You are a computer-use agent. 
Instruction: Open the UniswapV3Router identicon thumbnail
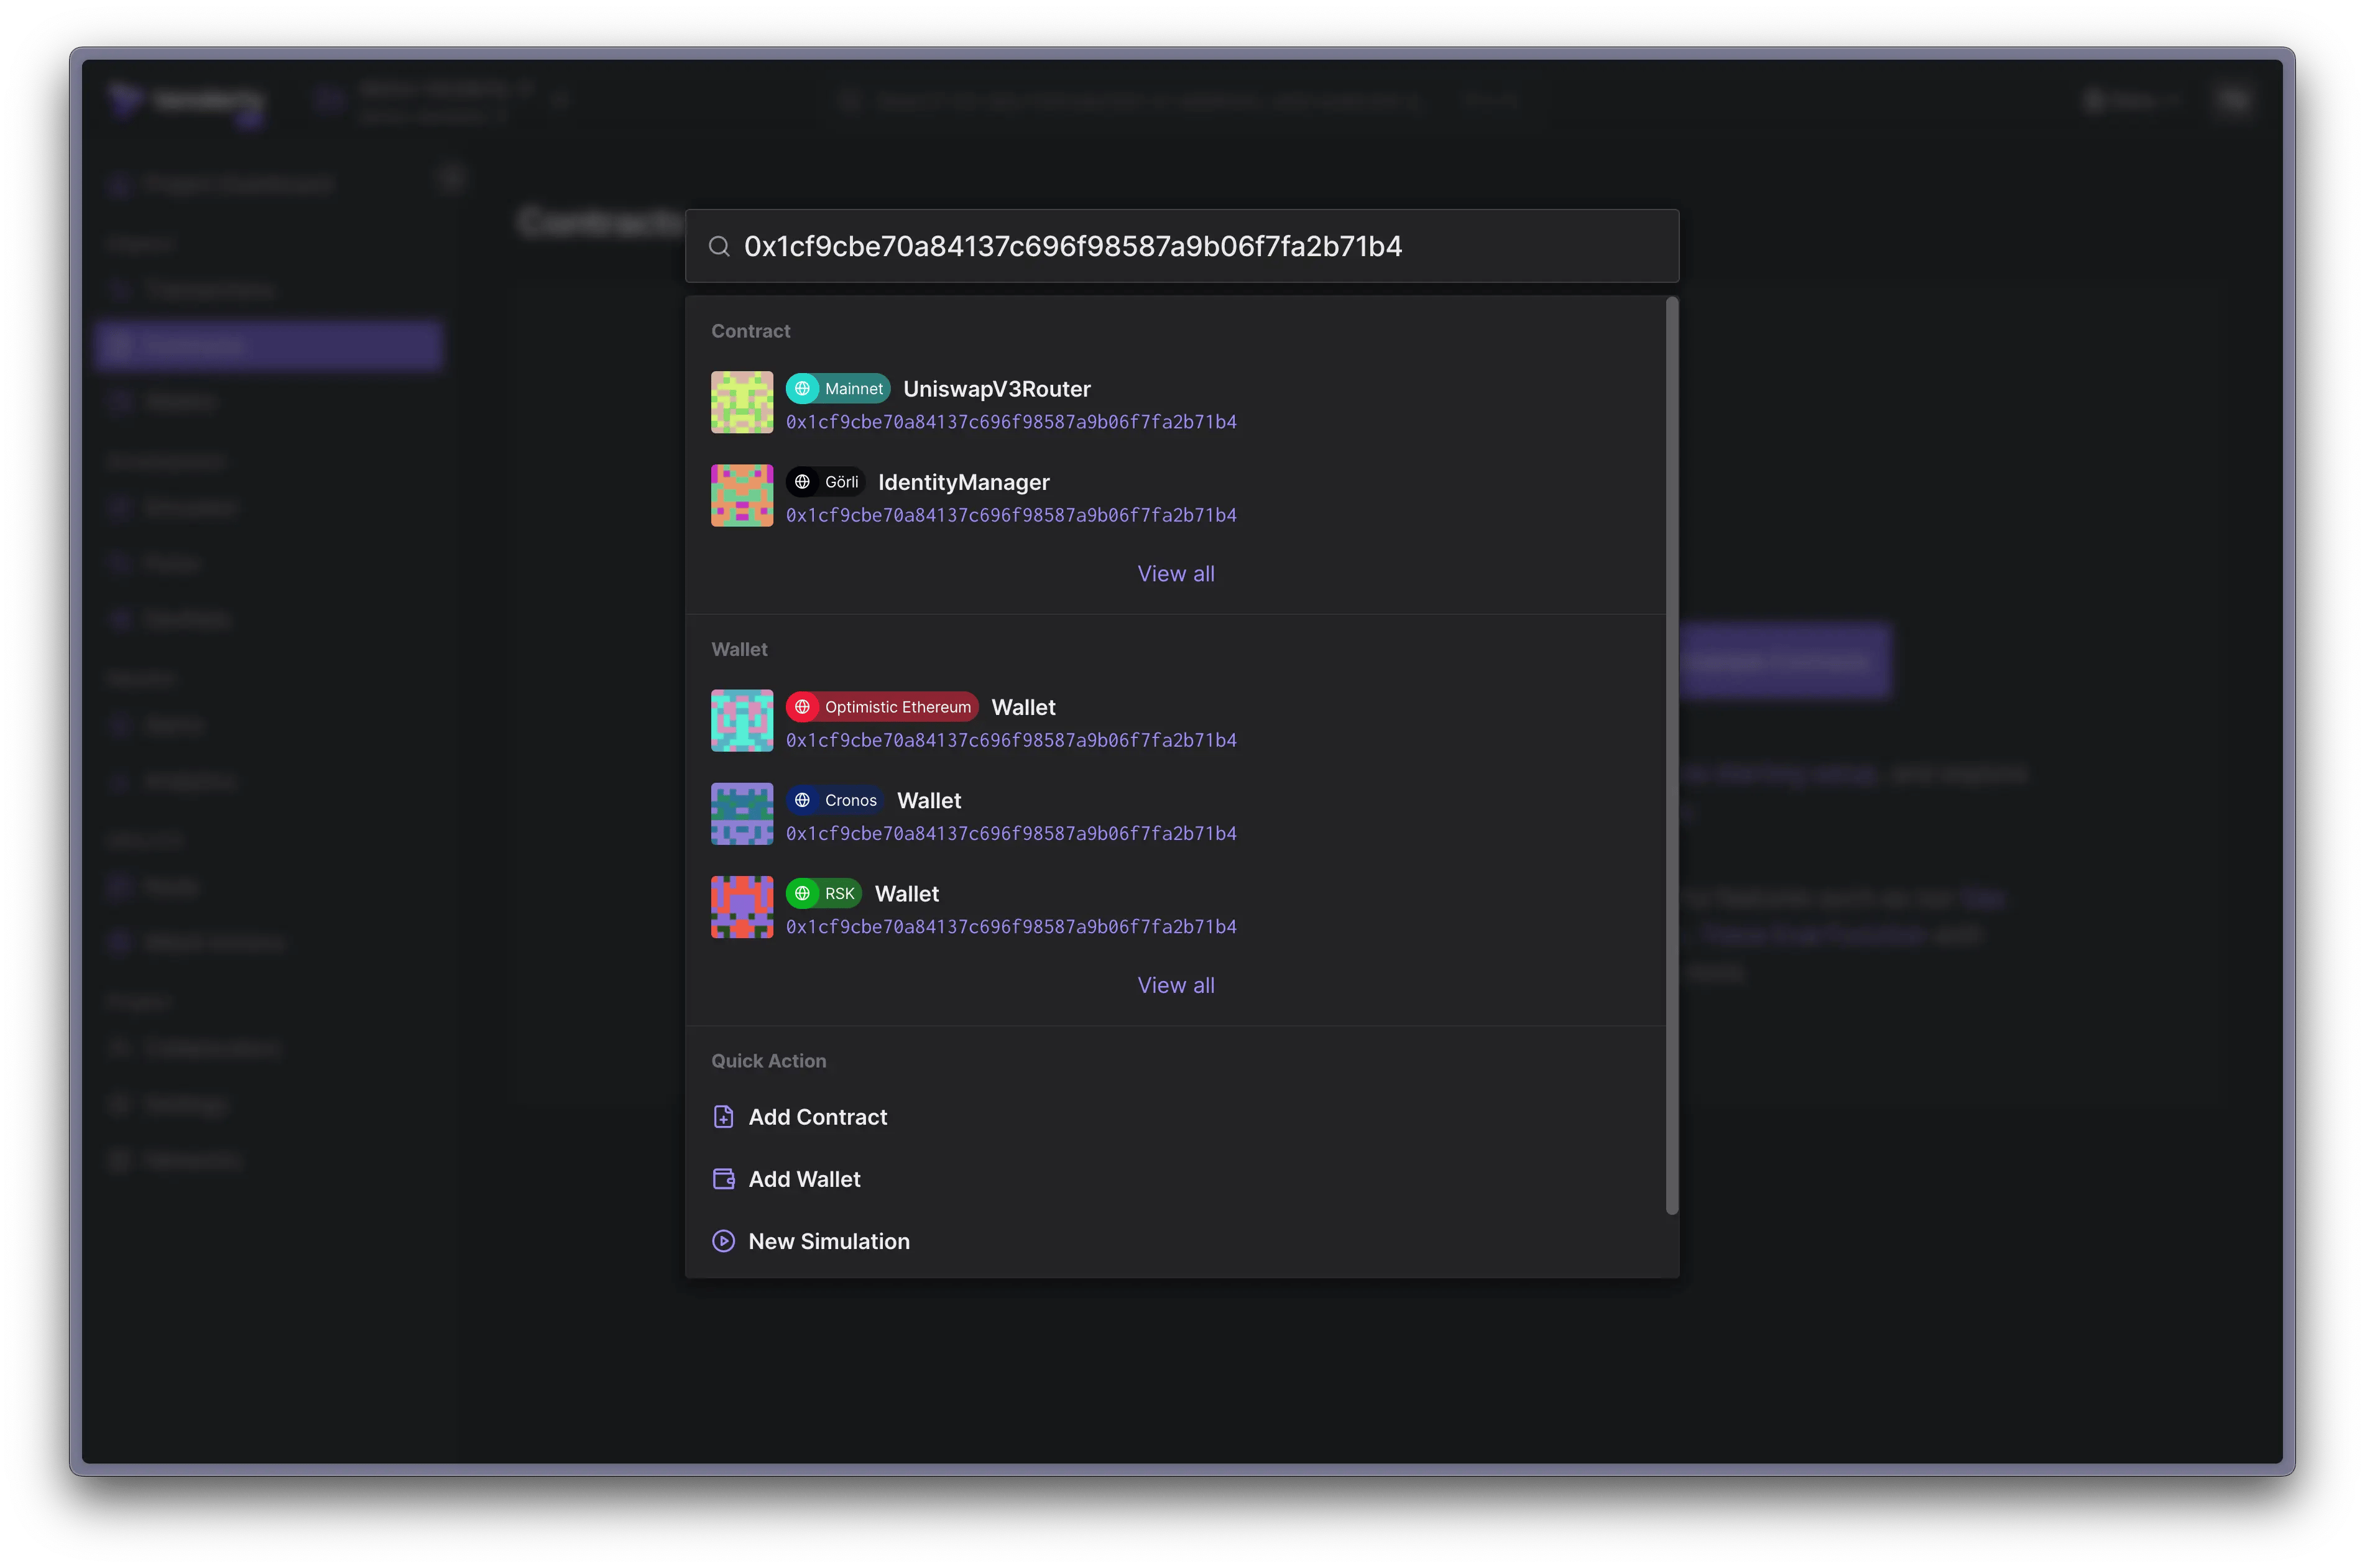pos(741,402)
